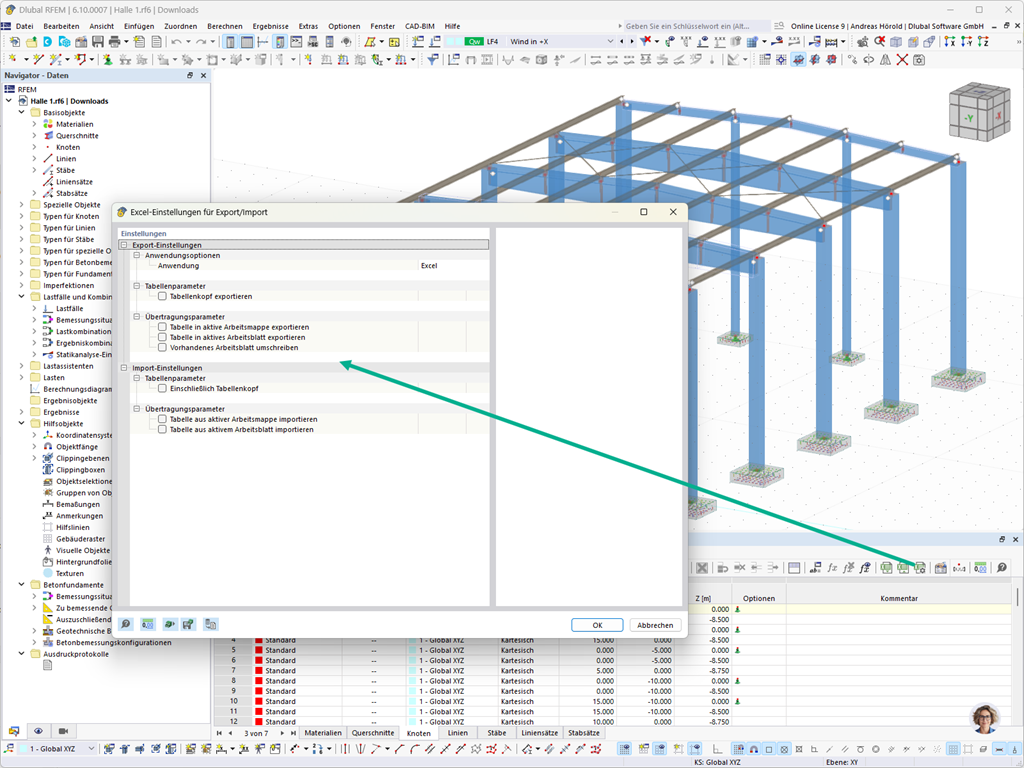Select Clippingboxen in navigator tree
1024x768 pixels.
[x=80, y=470]
